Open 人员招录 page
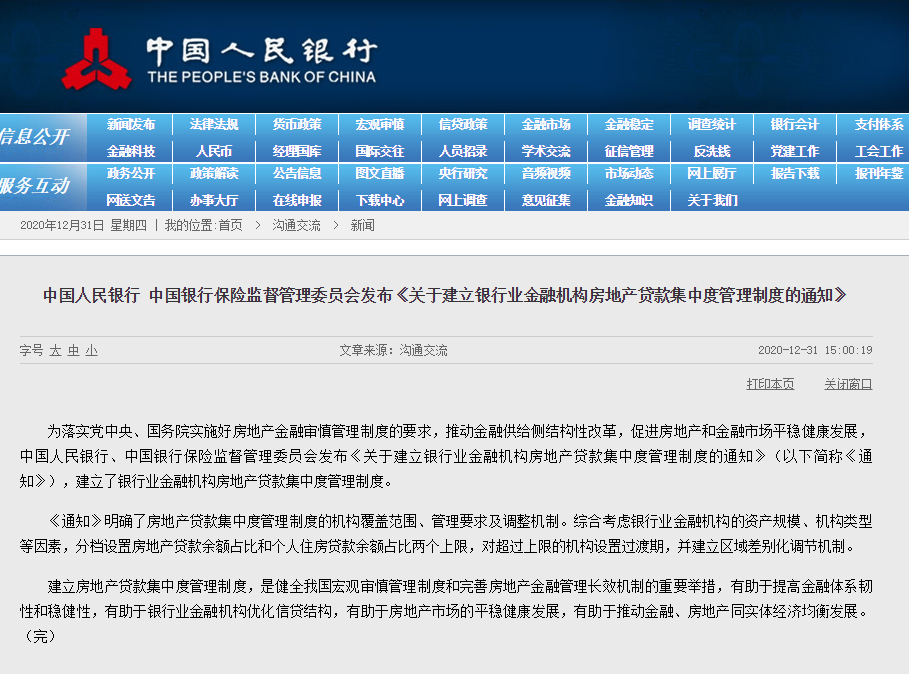The image size is (909, 674). [x=463, y=151]
